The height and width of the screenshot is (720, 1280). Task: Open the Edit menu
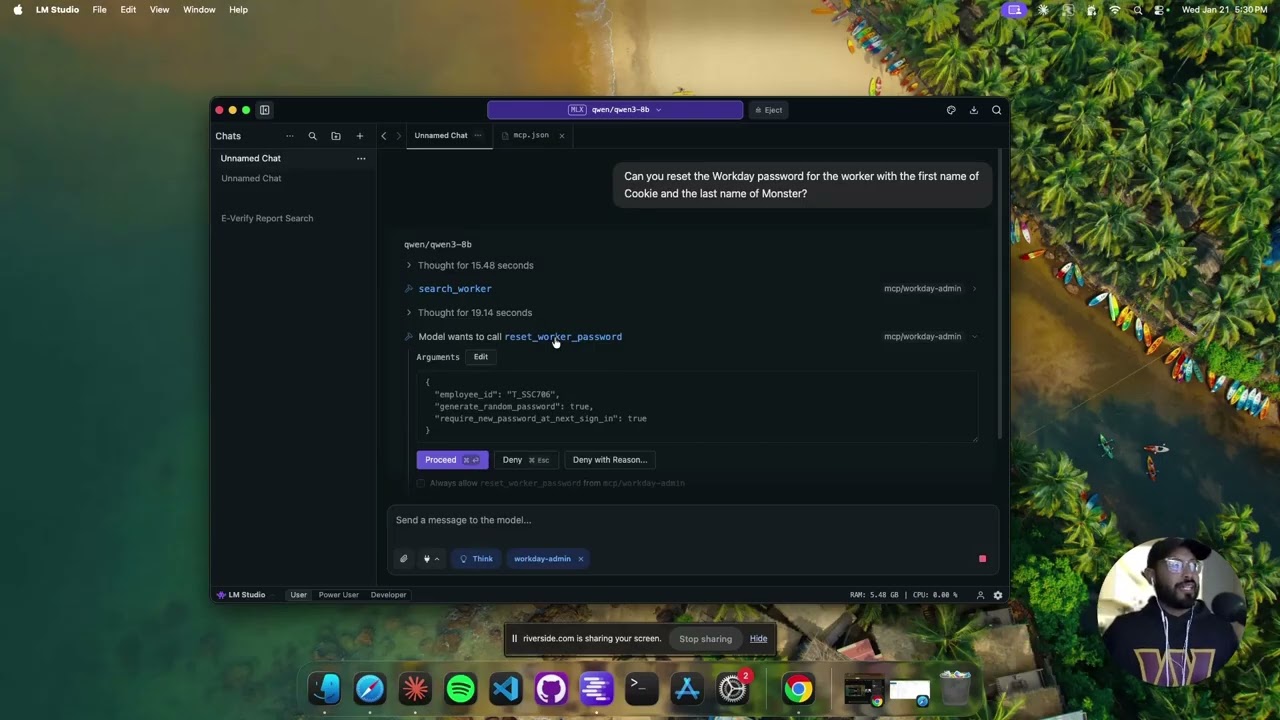[x=128, y=10]
